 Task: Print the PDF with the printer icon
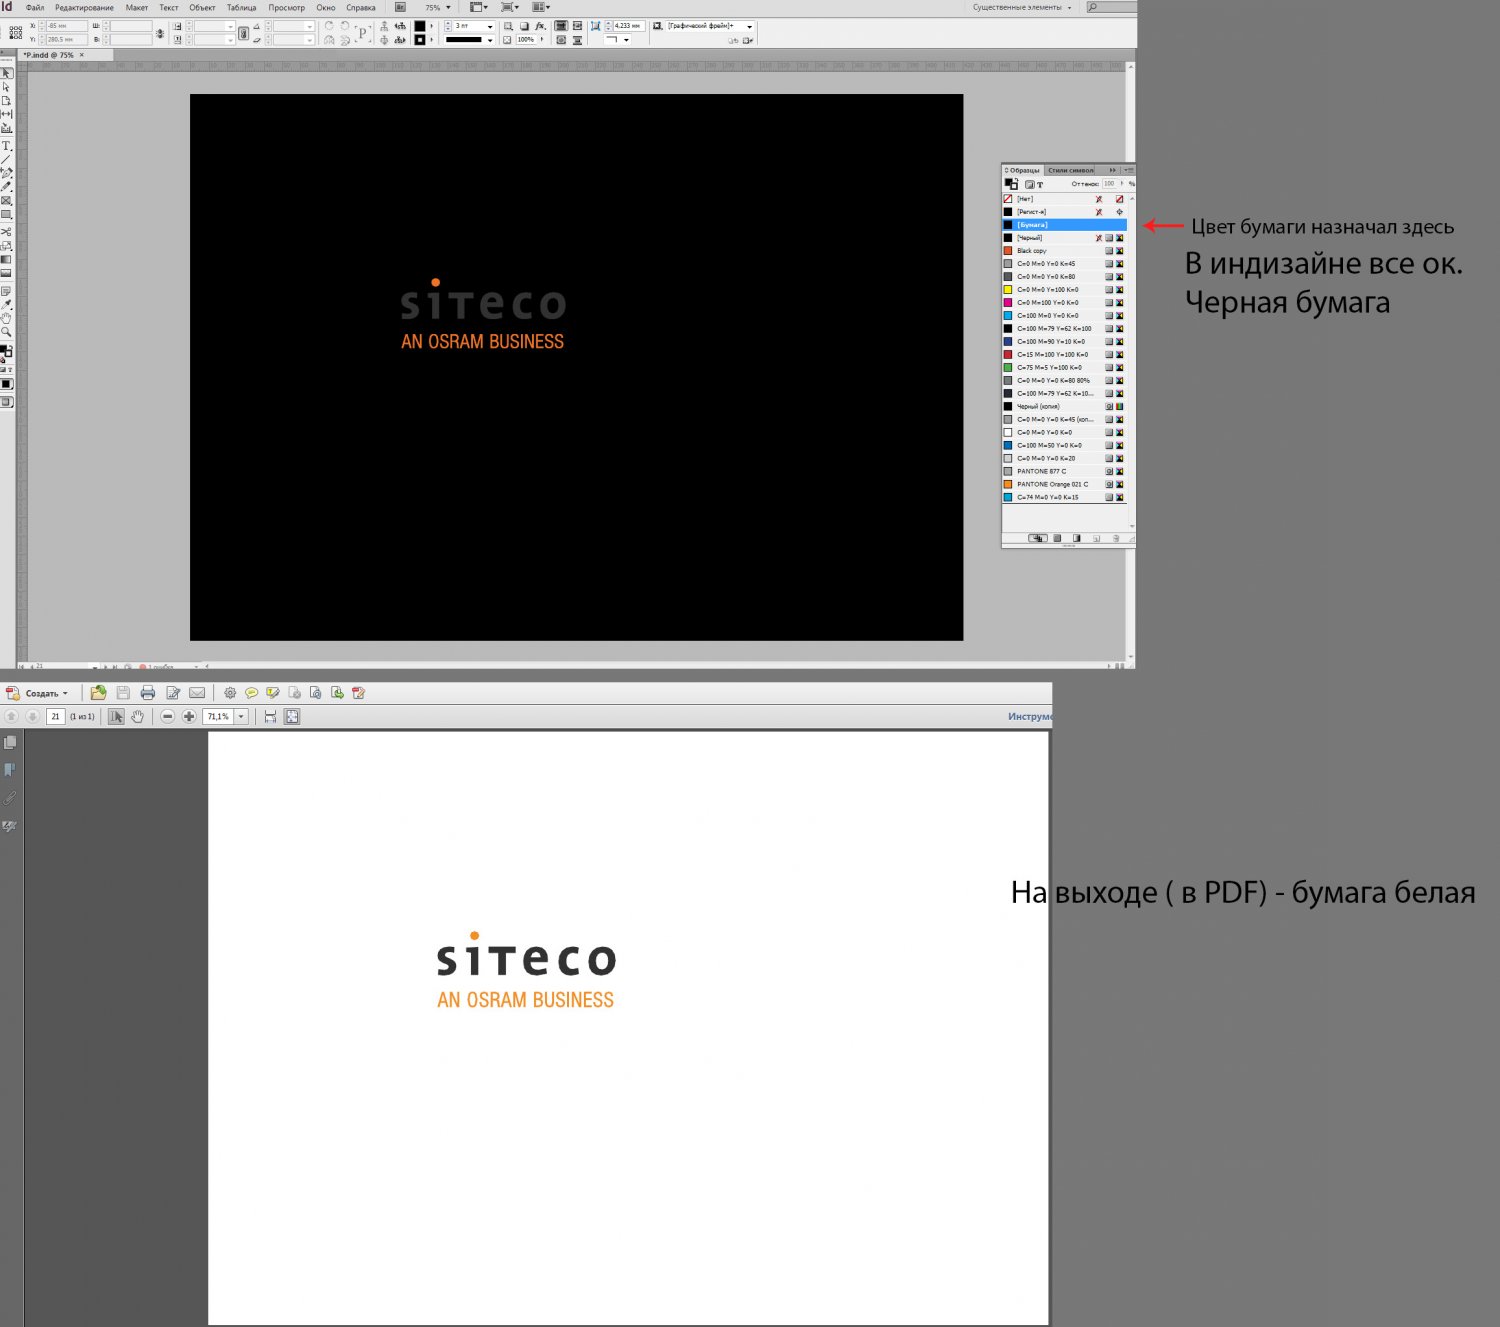(148, 693)
